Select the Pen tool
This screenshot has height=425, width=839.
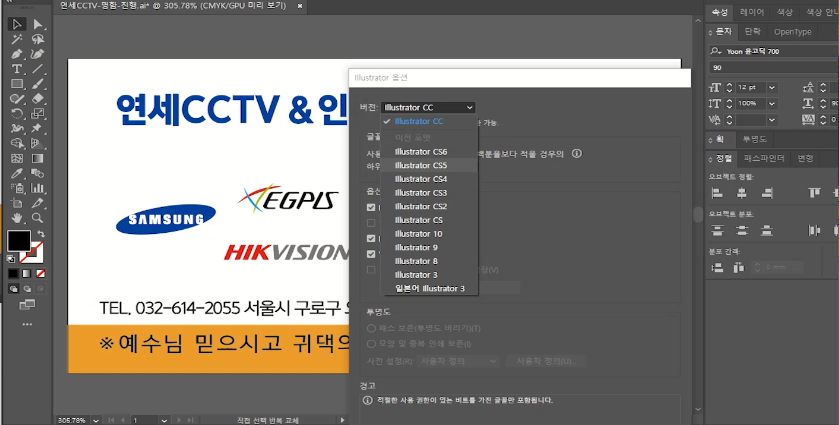coord(17,54)
